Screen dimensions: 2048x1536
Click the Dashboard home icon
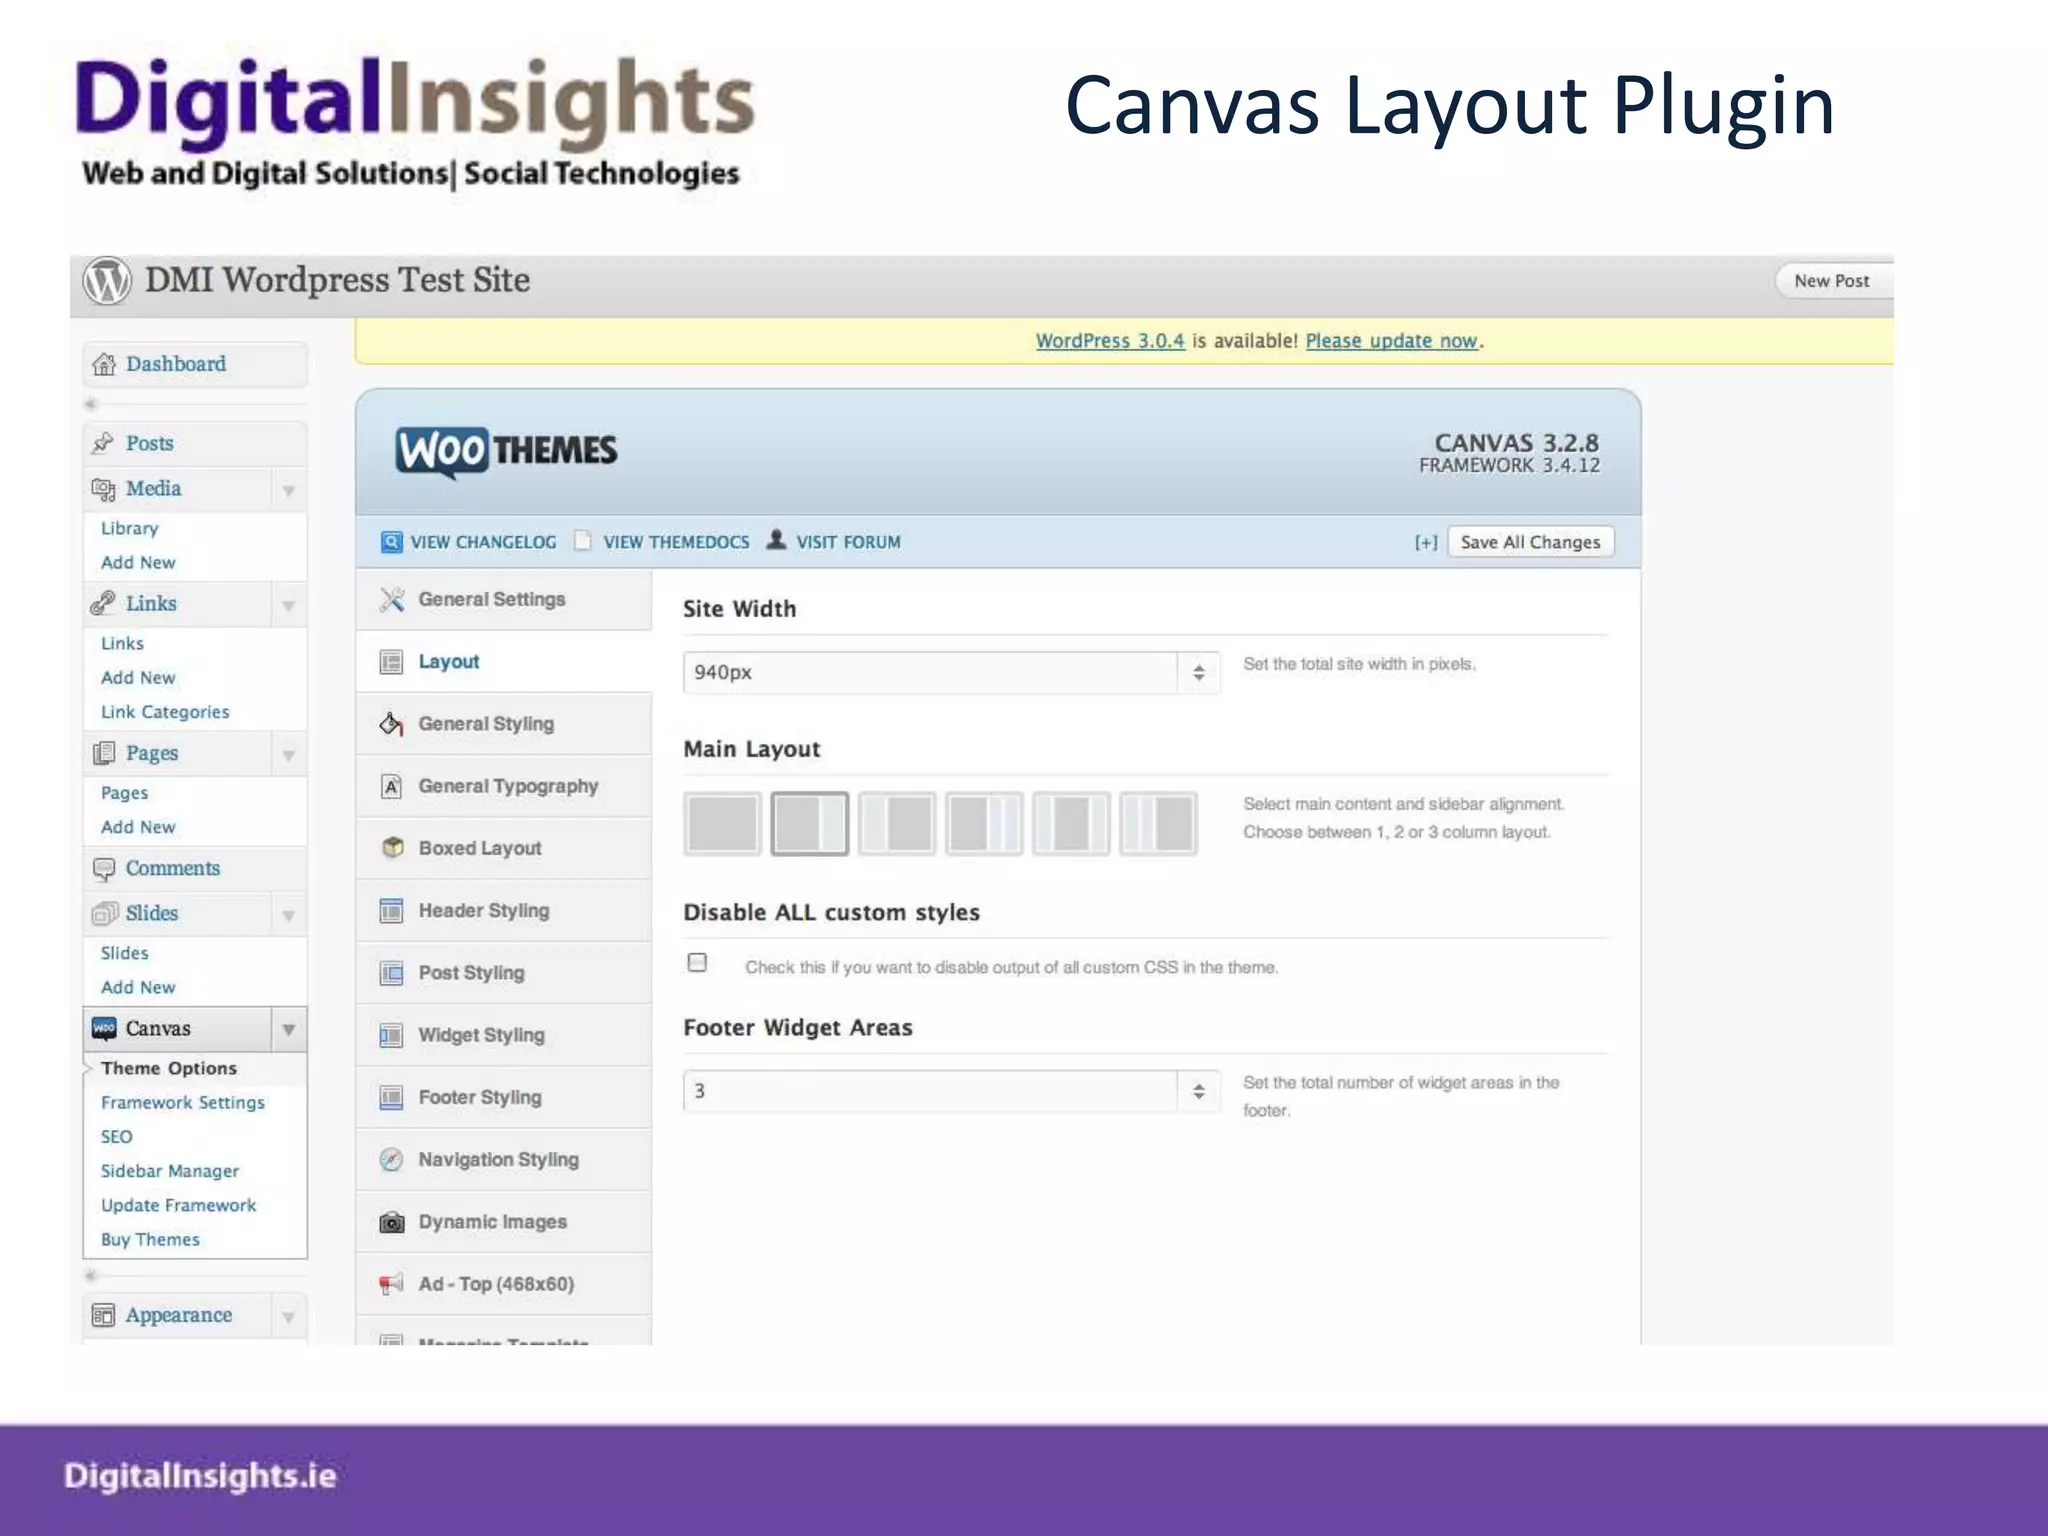104,365
